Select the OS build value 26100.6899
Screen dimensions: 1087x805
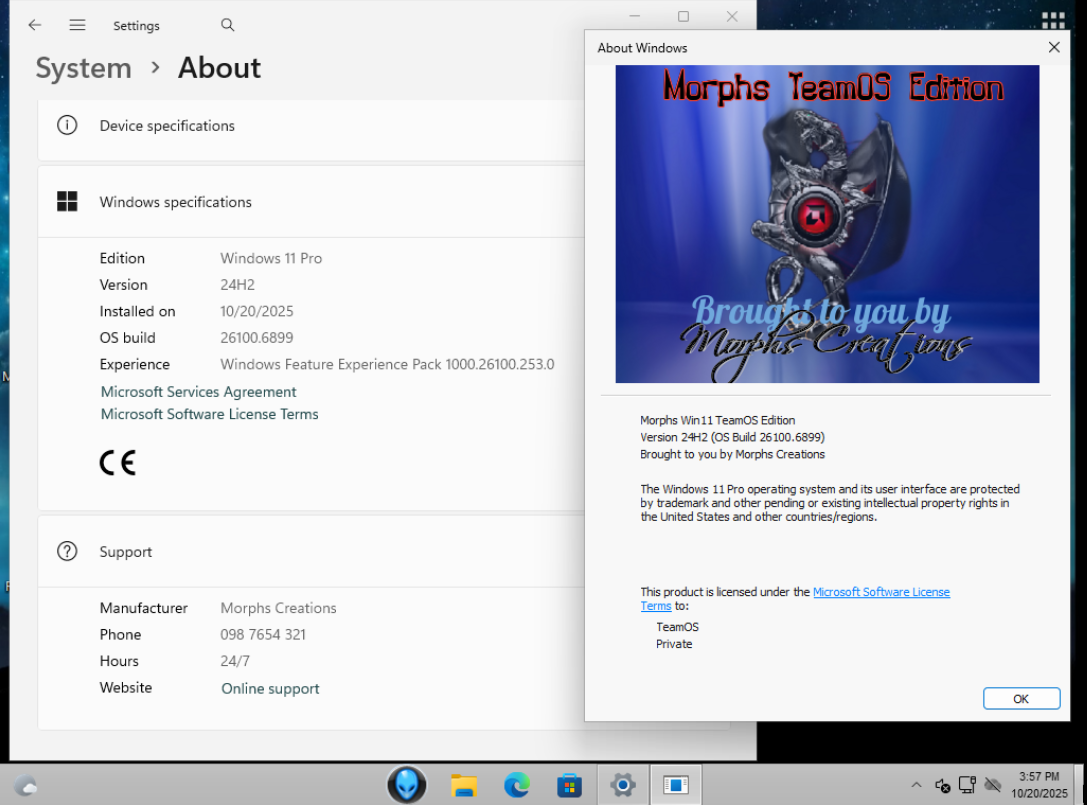256,338
